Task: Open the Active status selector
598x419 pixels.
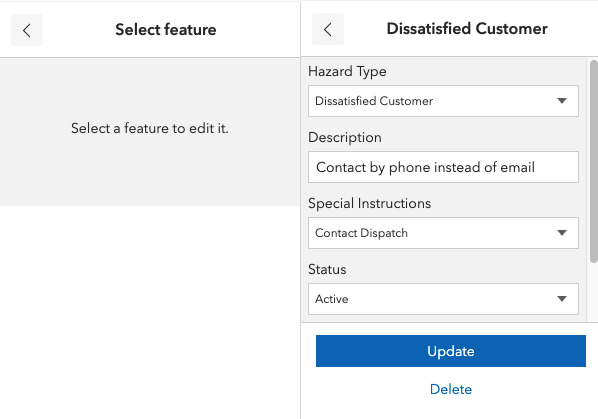Action: click(443, 299)
